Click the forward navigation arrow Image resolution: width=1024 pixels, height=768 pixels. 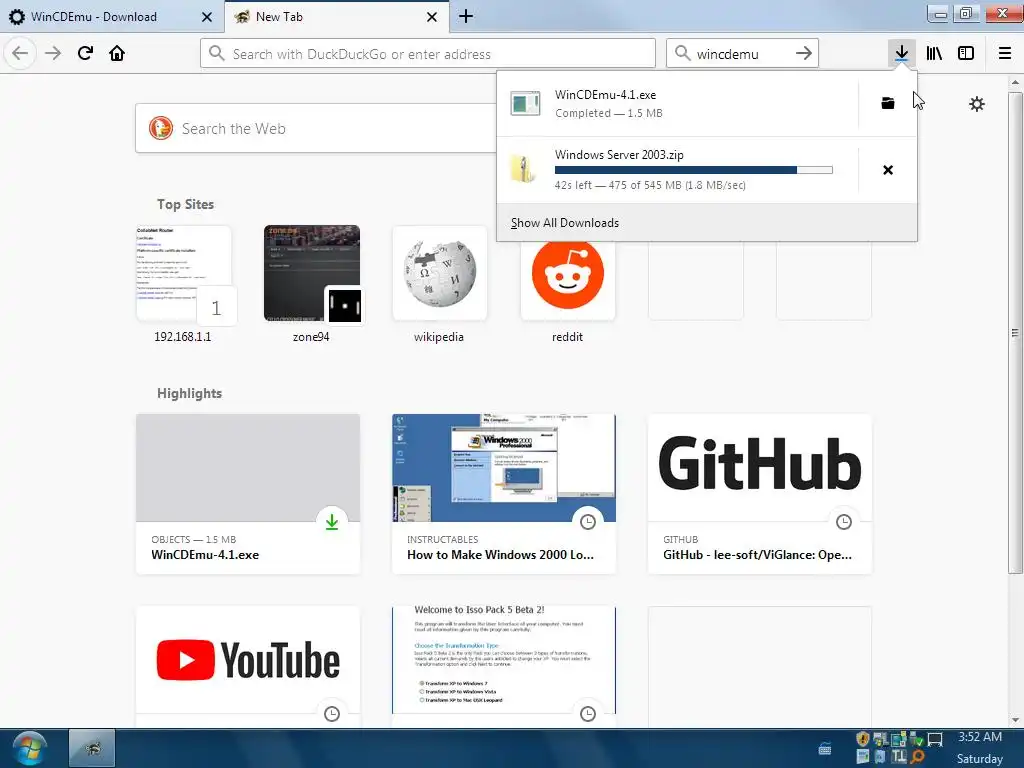[53, 53]
